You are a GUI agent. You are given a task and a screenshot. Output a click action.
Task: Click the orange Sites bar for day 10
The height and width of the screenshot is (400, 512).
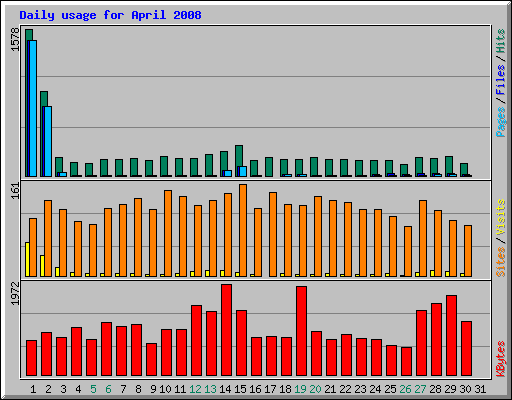(168, 233)
